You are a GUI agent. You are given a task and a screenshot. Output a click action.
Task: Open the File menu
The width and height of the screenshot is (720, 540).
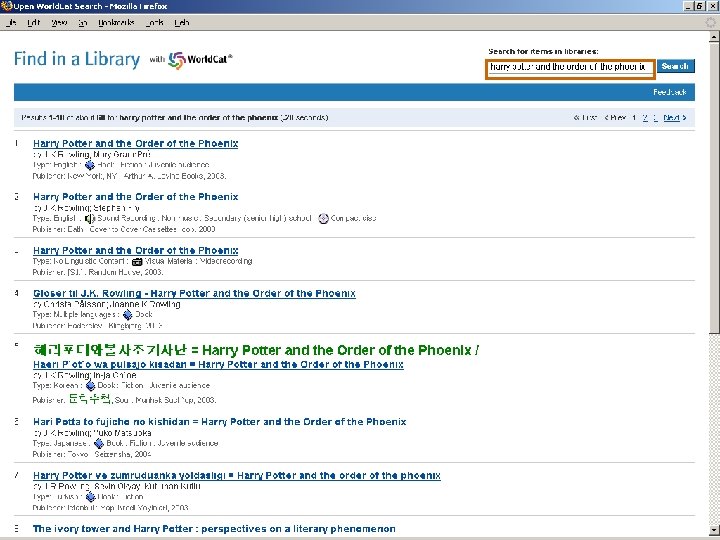tap(11, 22)
